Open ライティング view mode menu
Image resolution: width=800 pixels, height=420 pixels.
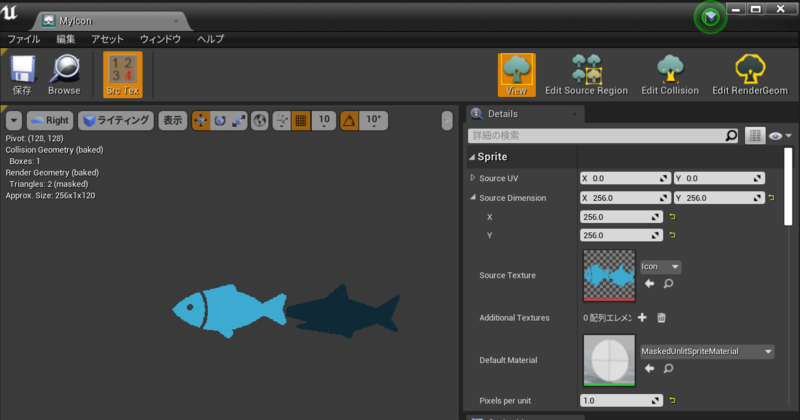point(116,121)
